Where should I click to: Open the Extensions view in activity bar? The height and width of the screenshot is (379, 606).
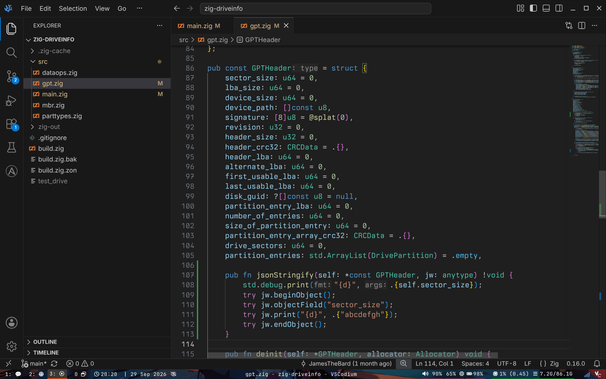[12, 124]
